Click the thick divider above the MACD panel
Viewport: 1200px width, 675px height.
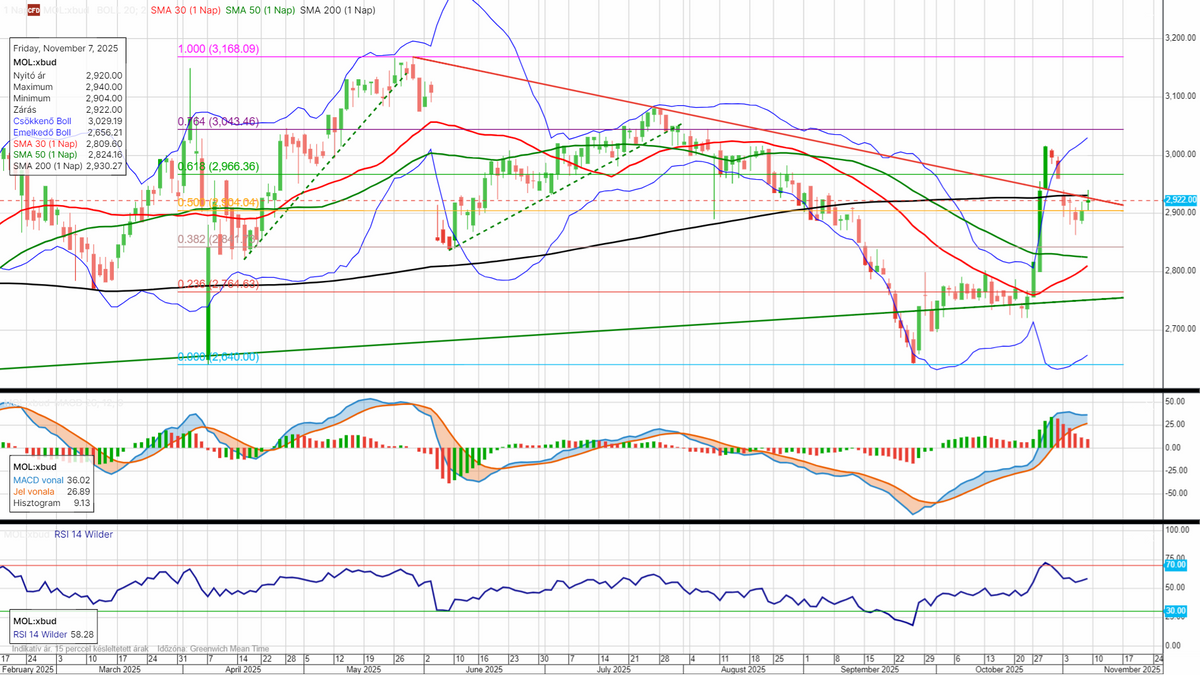(x=600, y=389)
